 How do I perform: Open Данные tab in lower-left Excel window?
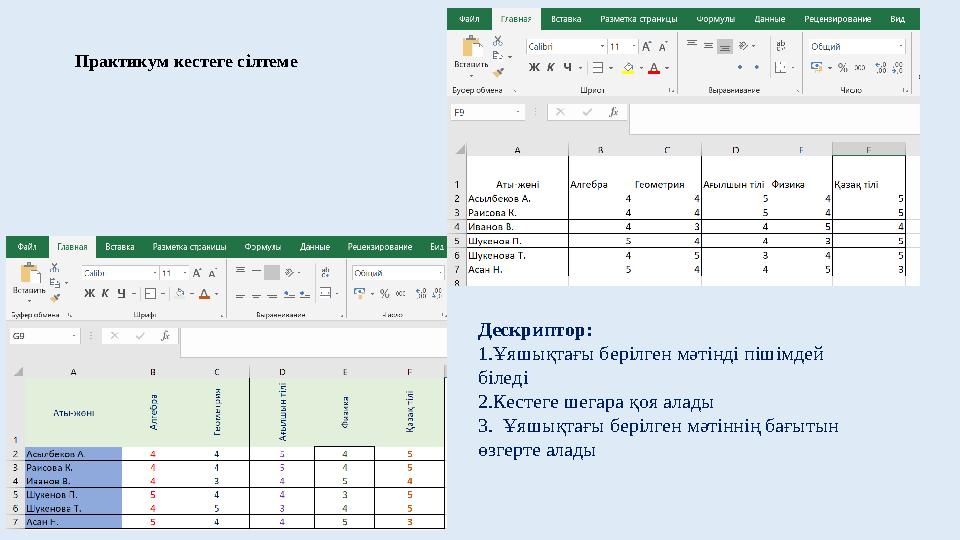pyautogui.click(x=315, y=247)
